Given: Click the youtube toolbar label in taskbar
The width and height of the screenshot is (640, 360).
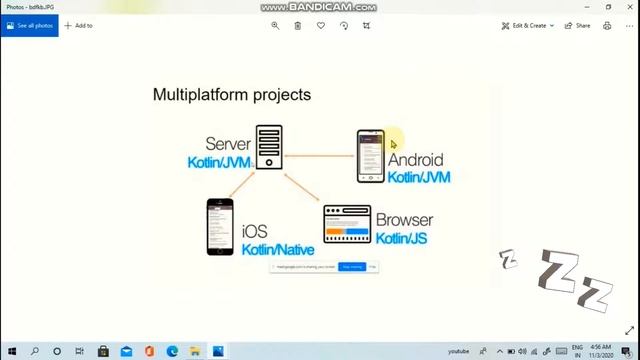Looking at the screenshot, I should coord(458,351).
